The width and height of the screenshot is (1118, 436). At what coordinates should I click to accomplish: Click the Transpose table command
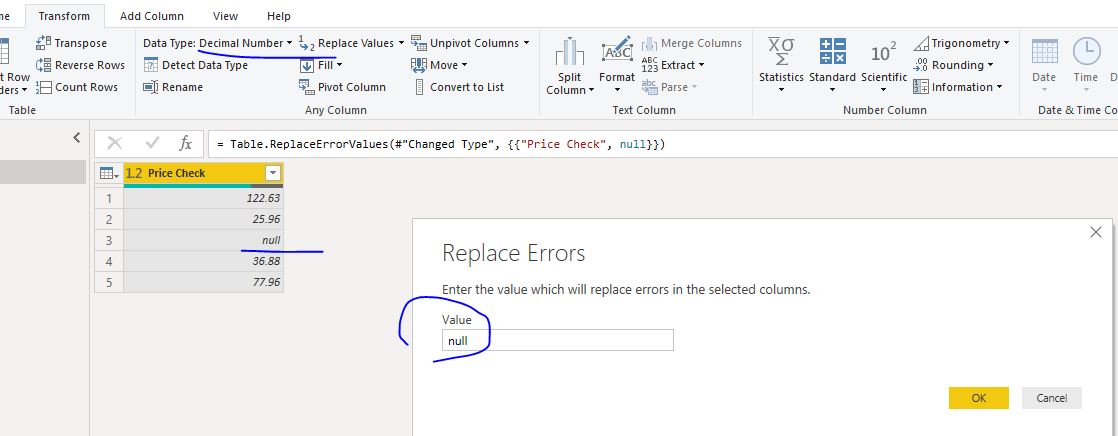(x=71, y=43)
